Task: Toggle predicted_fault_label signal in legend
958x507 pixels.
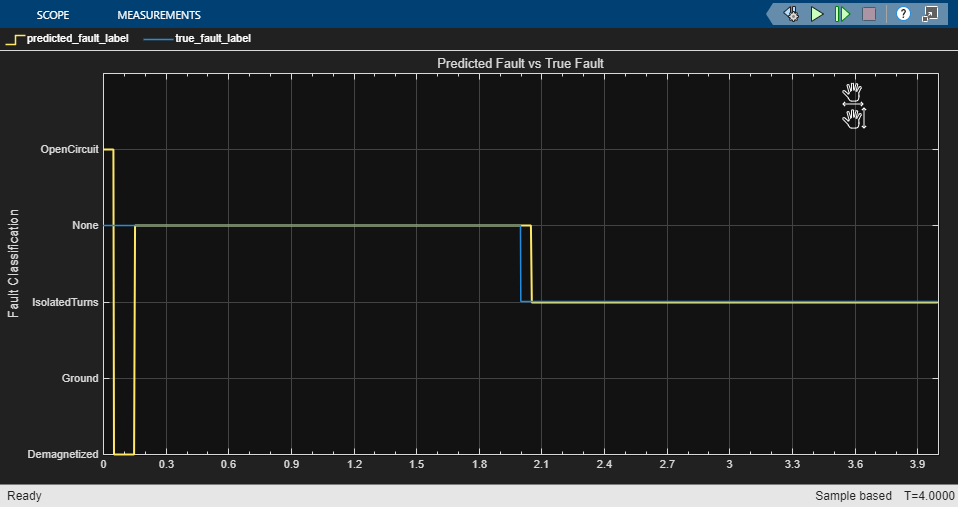Action: tap(77, 39)
